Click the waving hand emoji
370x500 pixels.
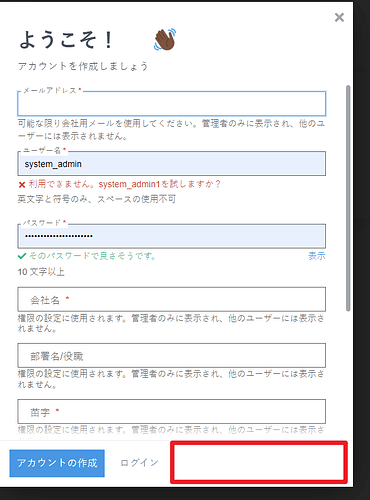[165, 40]
